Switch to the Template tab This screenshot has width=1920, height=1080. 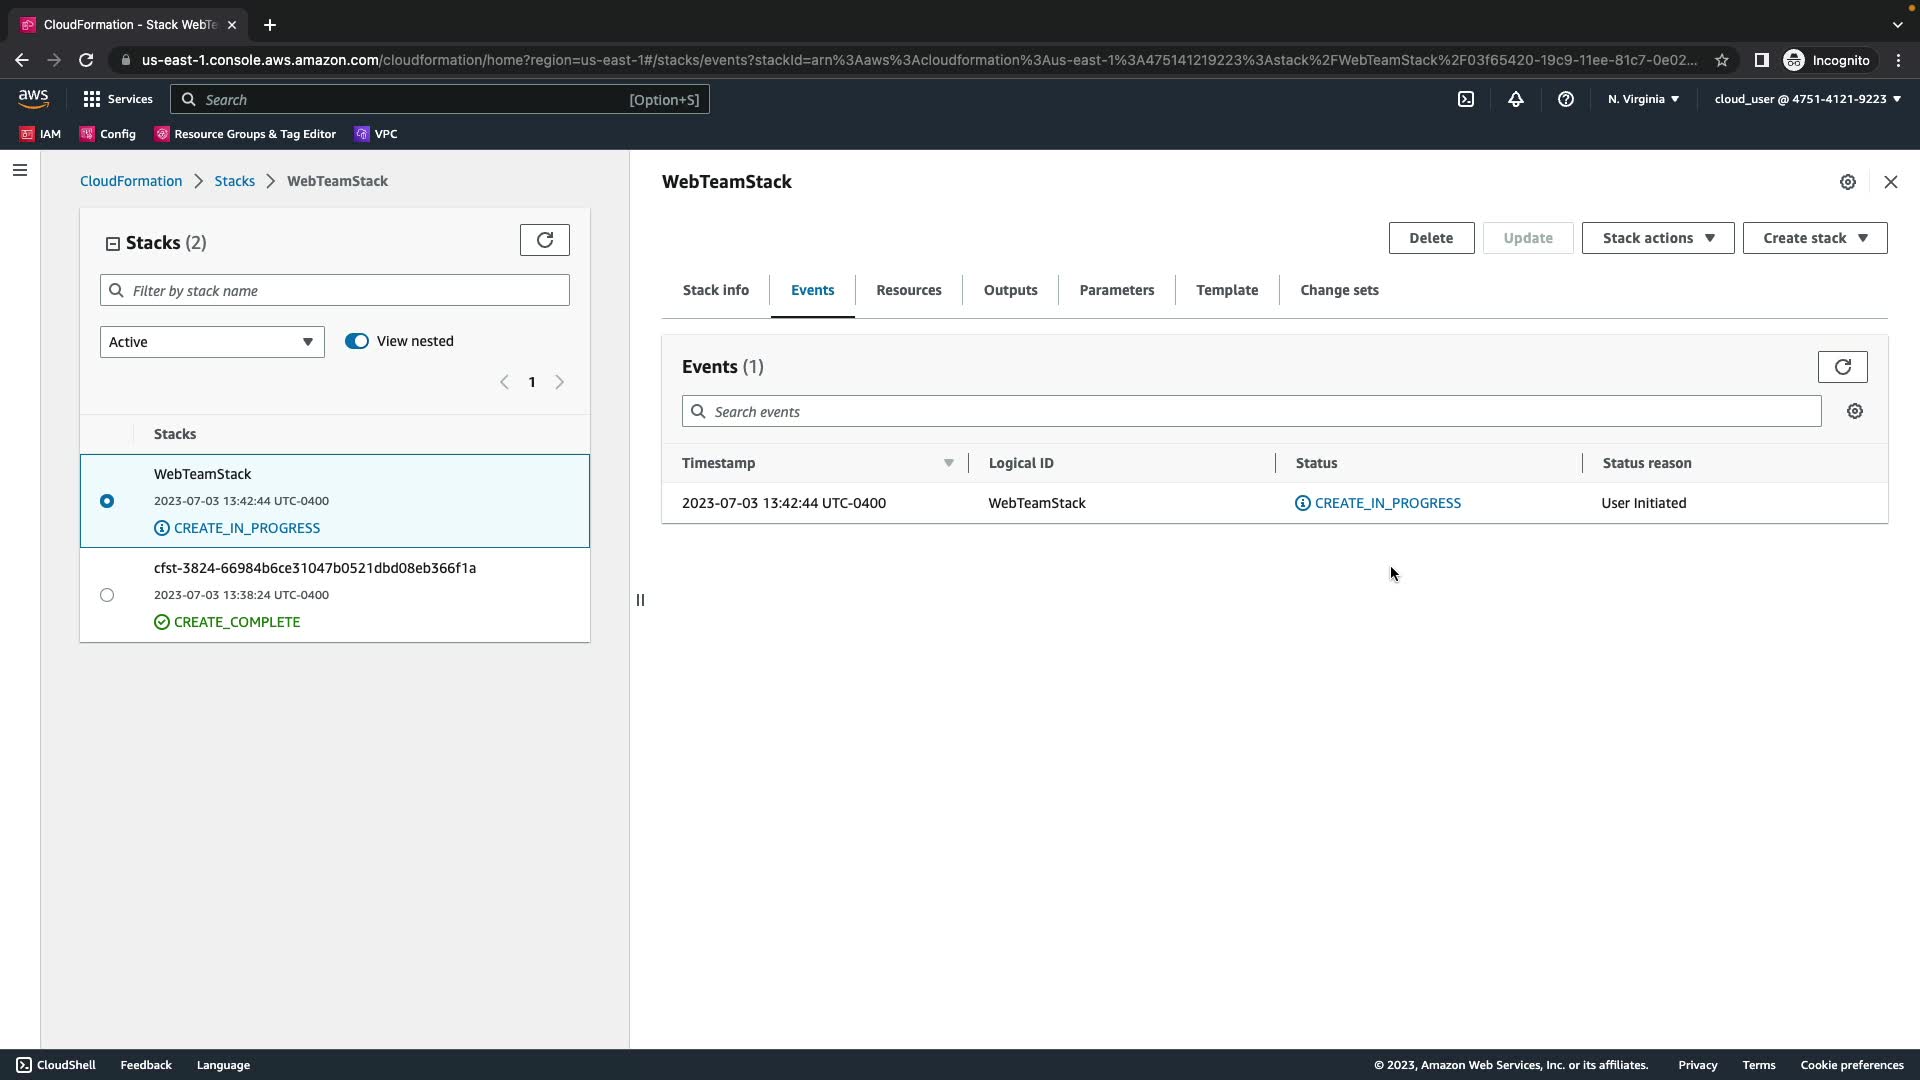1226,290
